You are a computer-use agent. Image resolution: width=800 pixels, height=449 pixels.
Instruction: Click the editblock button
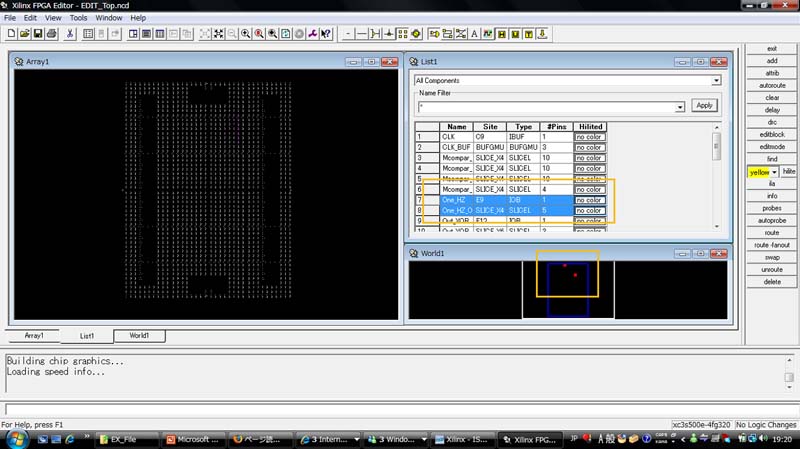pyautogui.click(x=772, y=135)
